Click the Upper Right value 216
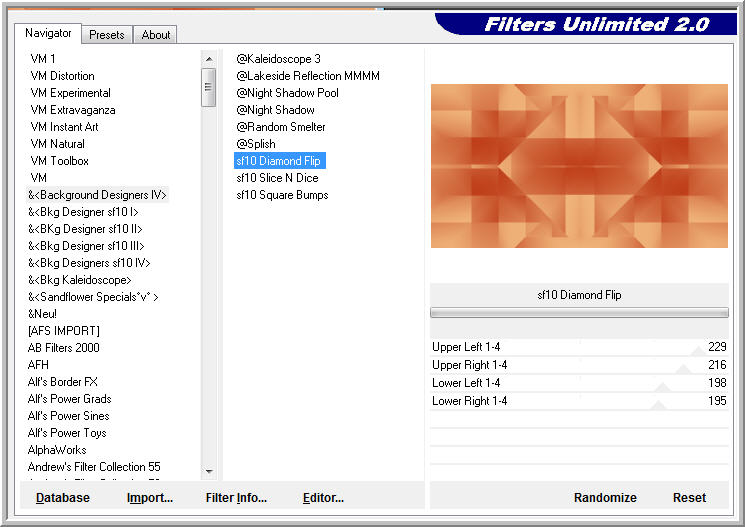Screen dimensions: 745x527 click(717, 365)
